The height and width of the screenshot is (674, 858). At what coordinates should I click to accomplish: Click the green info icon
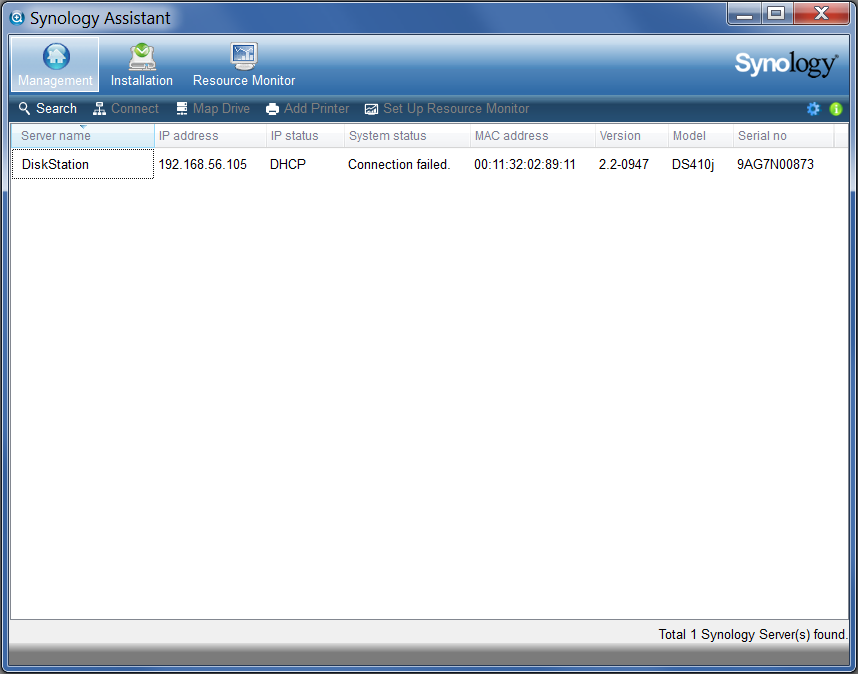[x=836, y=109]
